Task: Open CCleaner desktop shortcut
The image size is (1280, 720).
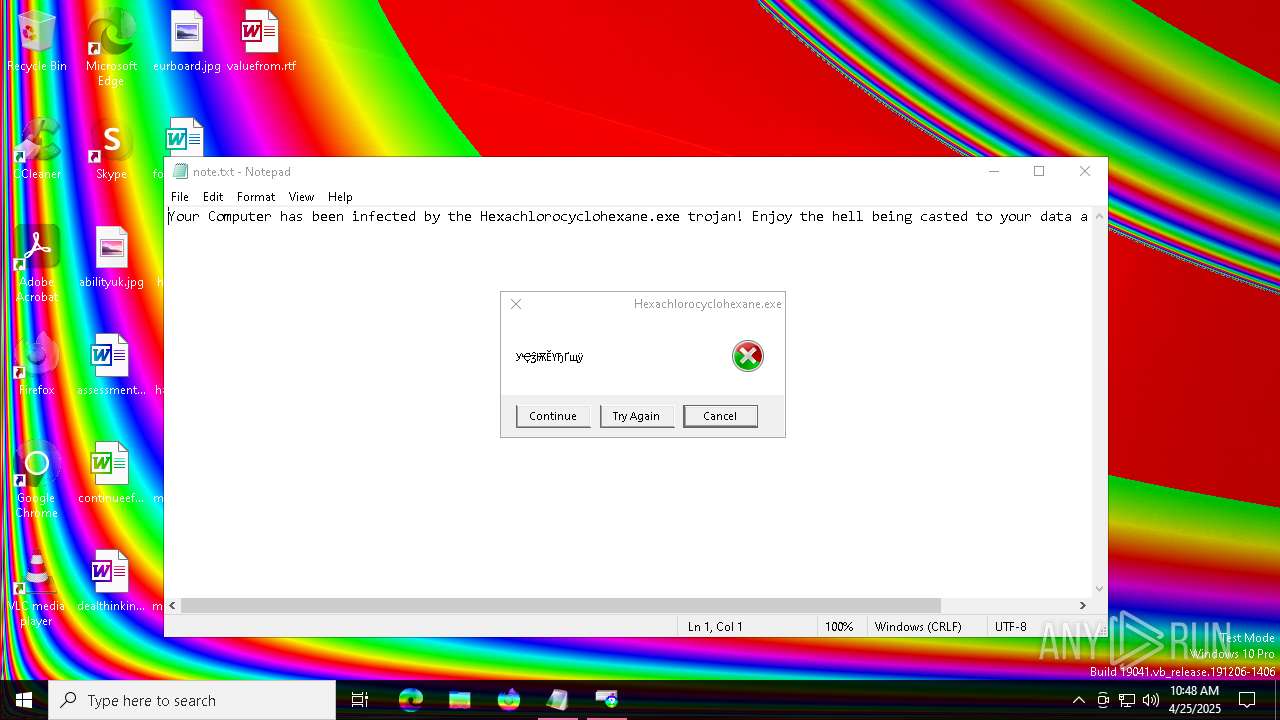Action: pos(37,150)
